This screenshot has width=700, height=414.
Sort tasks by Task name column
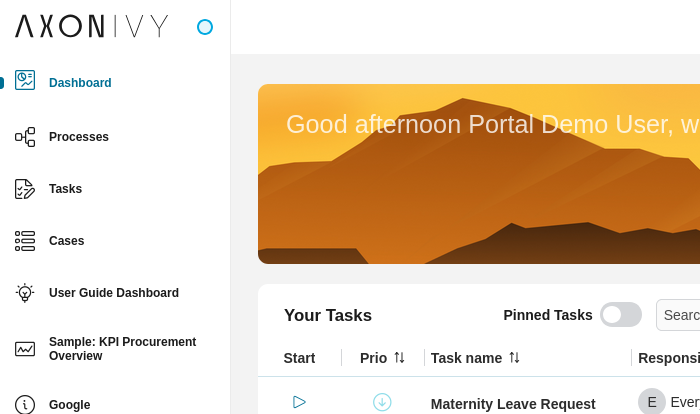tap(514, 358)
